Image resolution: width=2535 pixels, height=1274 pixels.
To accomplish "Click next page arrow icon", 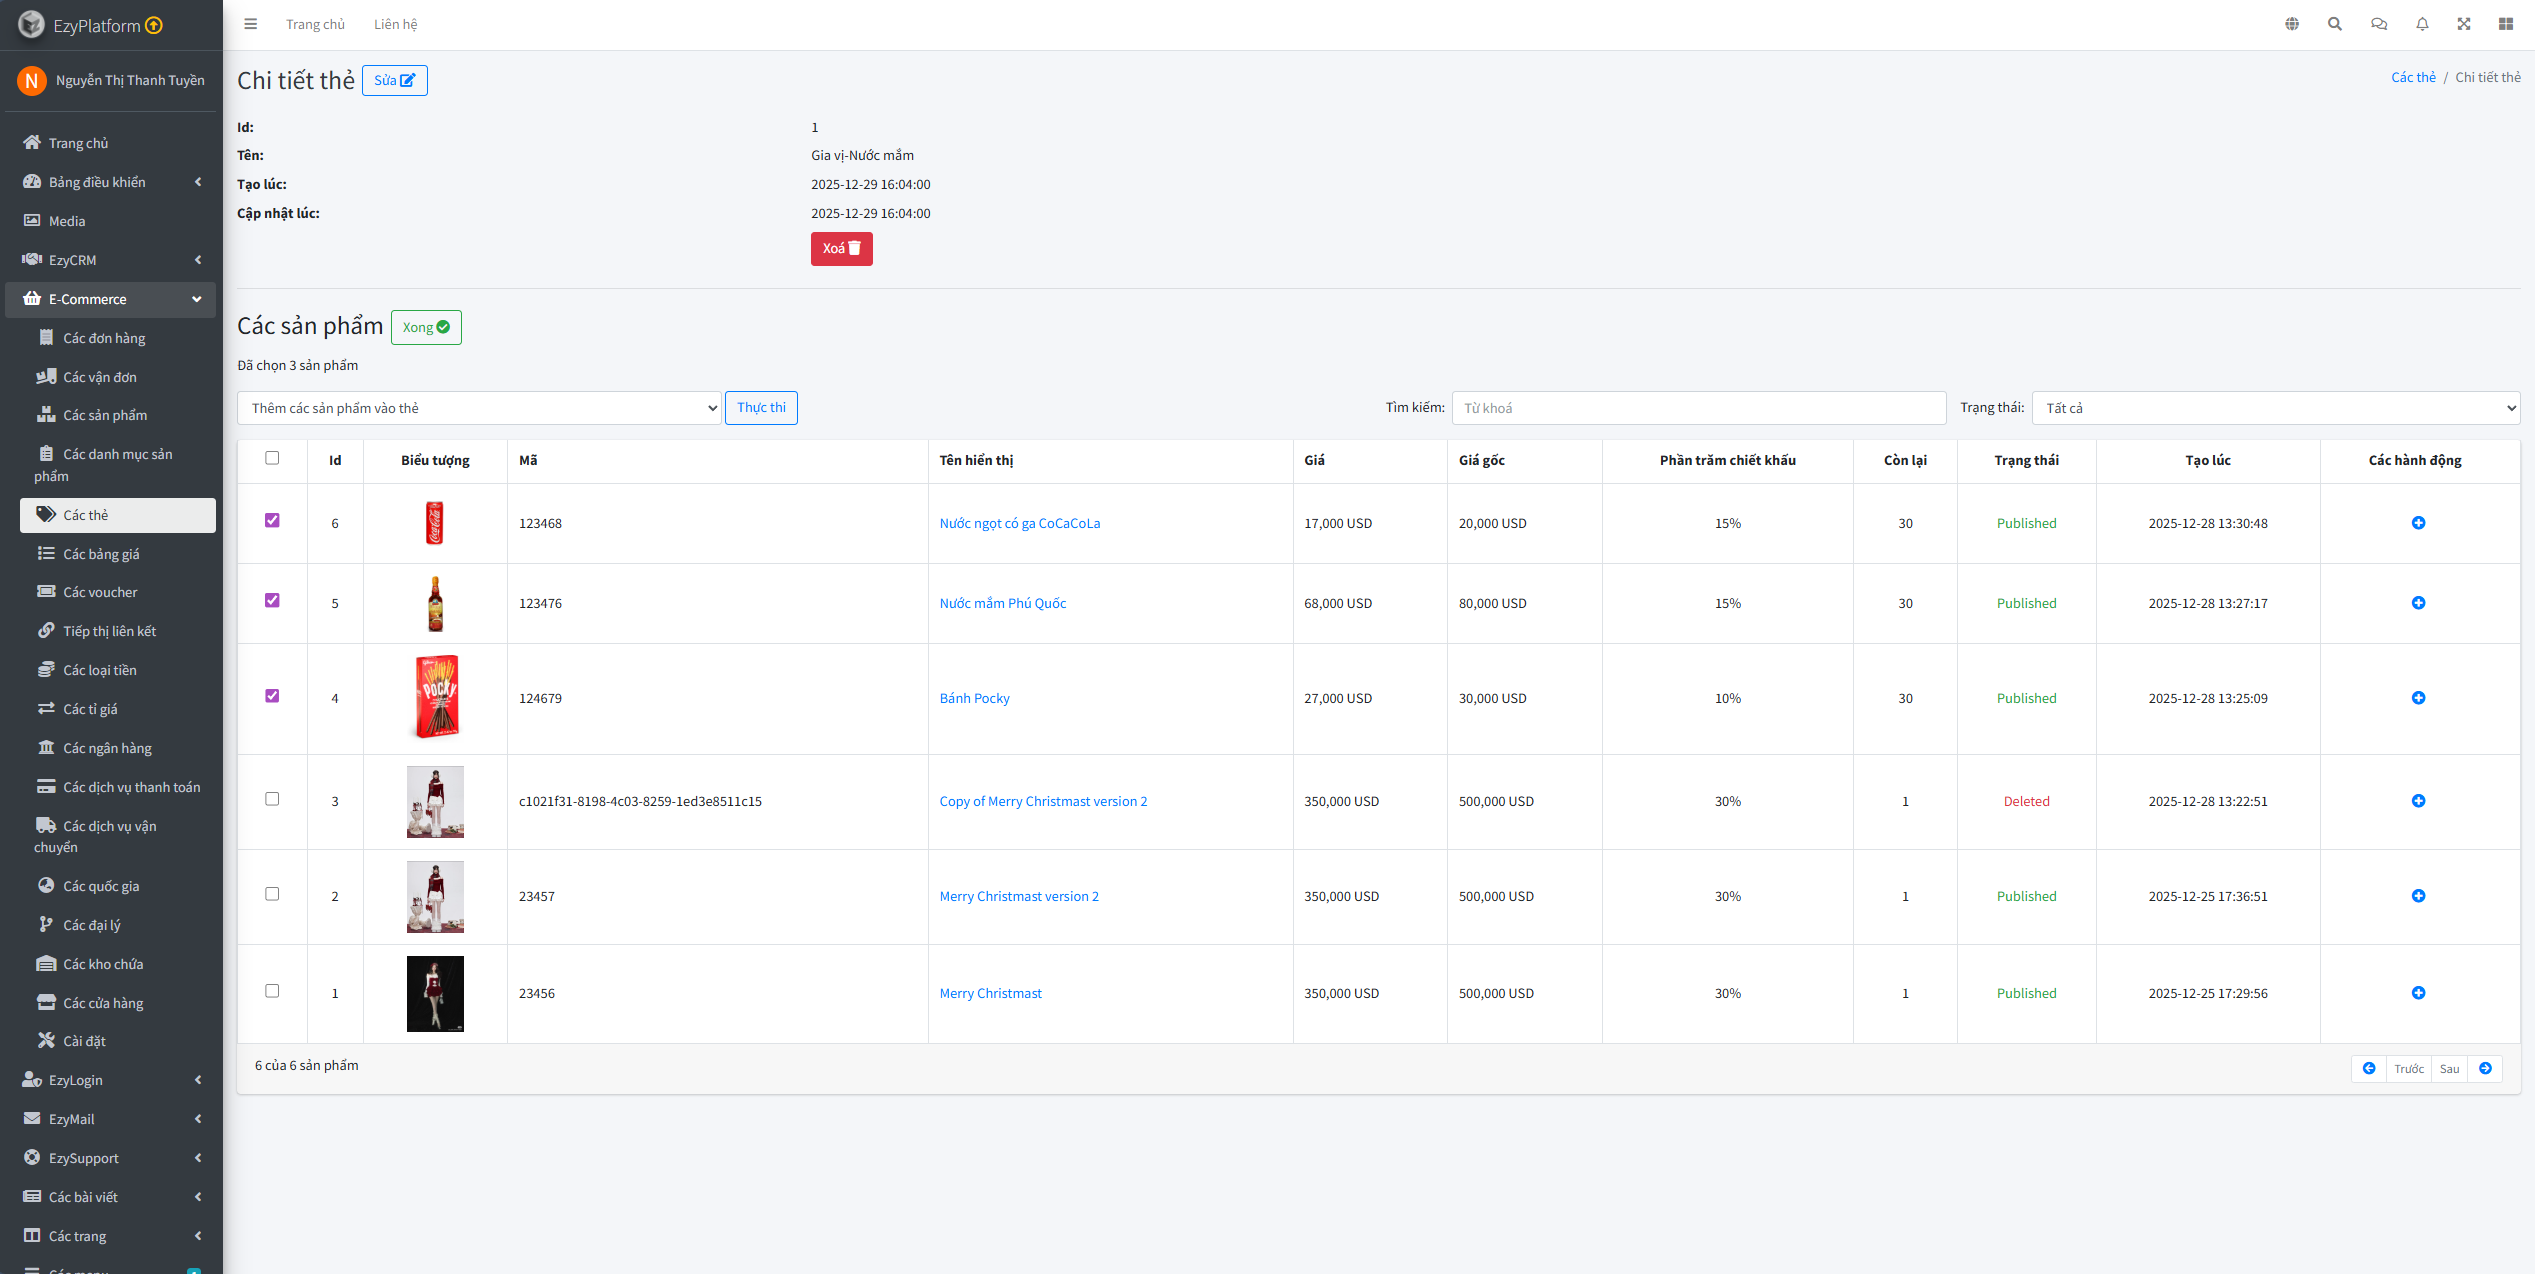I will pos(2485,1069).
